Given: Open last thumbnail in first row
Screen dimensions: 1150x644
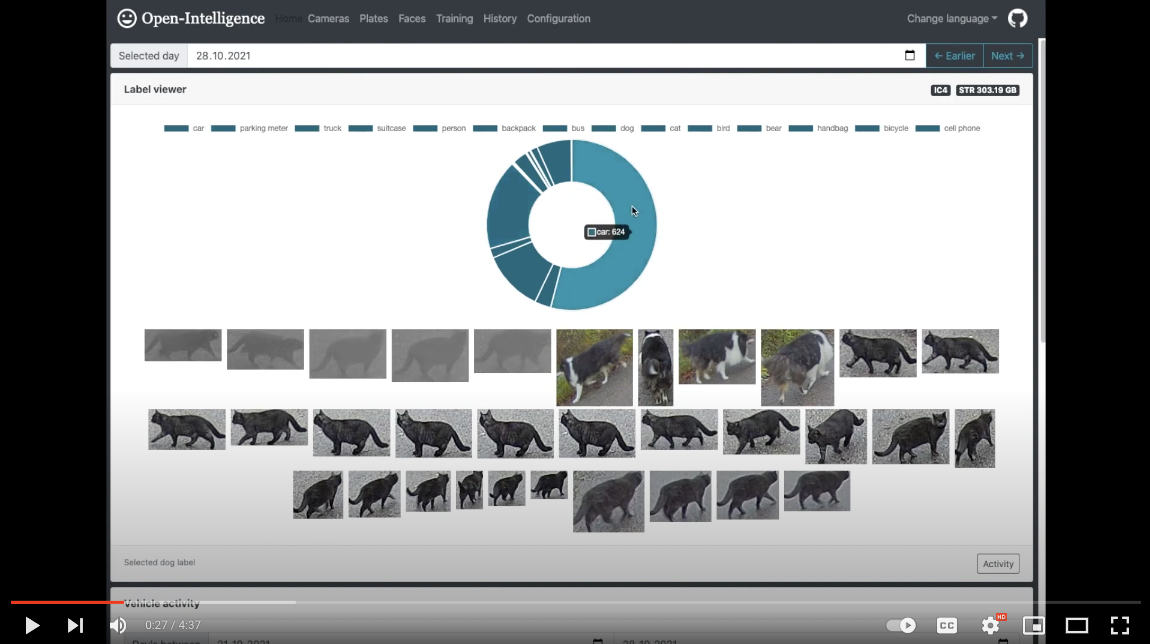Looking at the screenshot, I should [x=960, y=351].
